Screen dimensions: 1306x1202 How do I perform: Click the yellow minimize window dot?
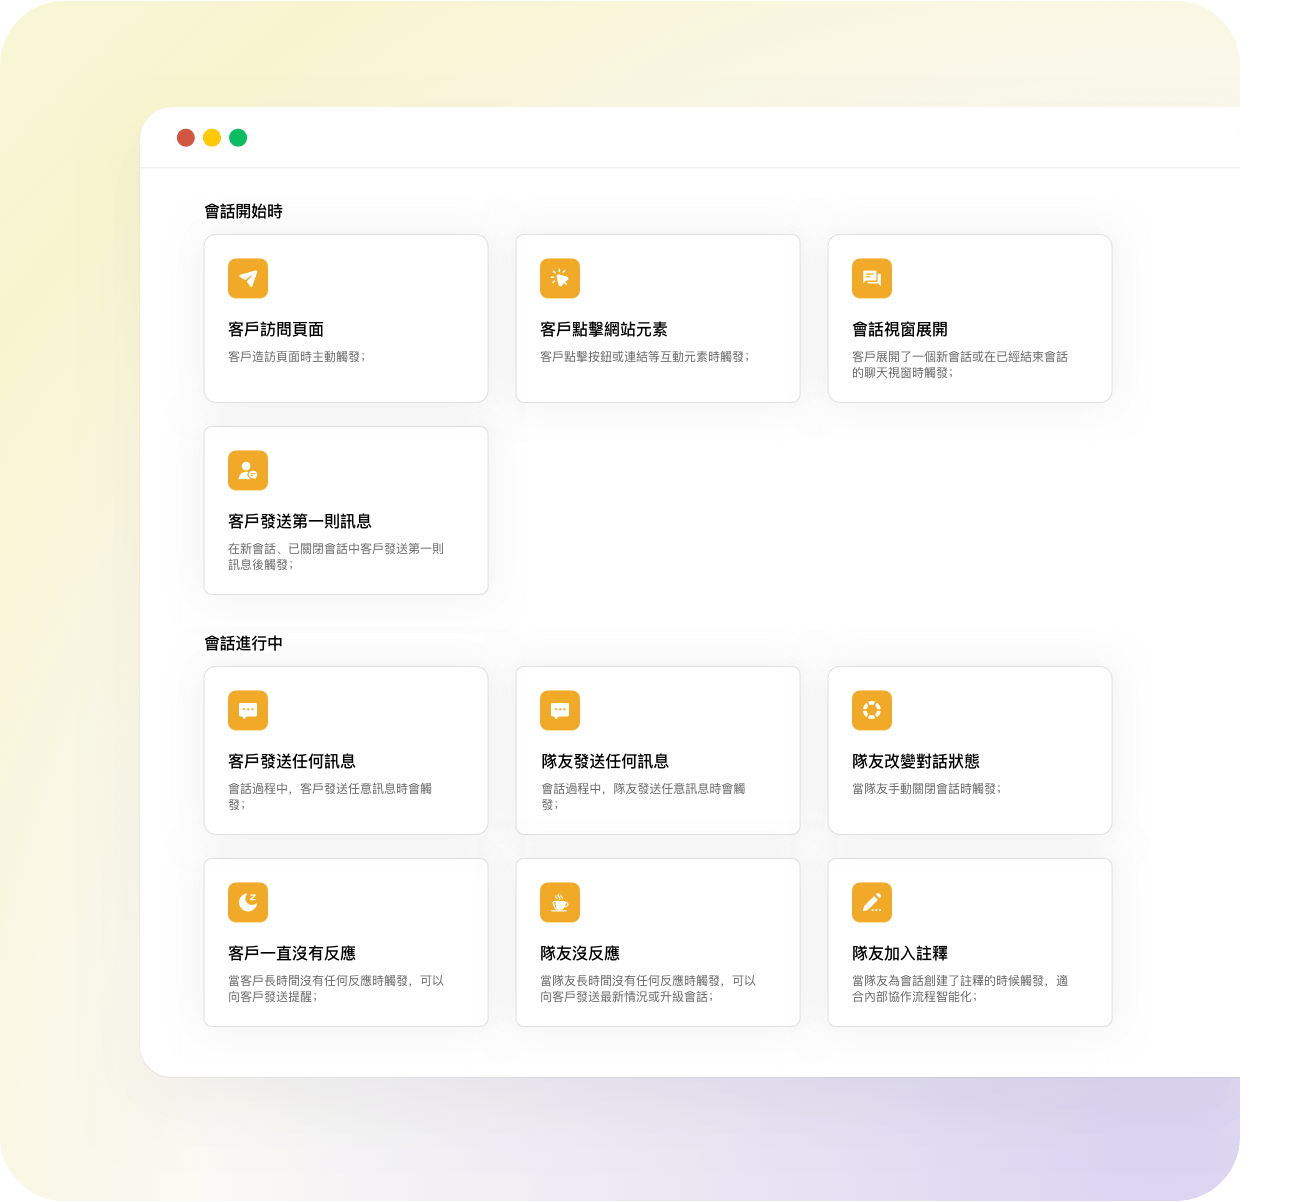(212, 138)
